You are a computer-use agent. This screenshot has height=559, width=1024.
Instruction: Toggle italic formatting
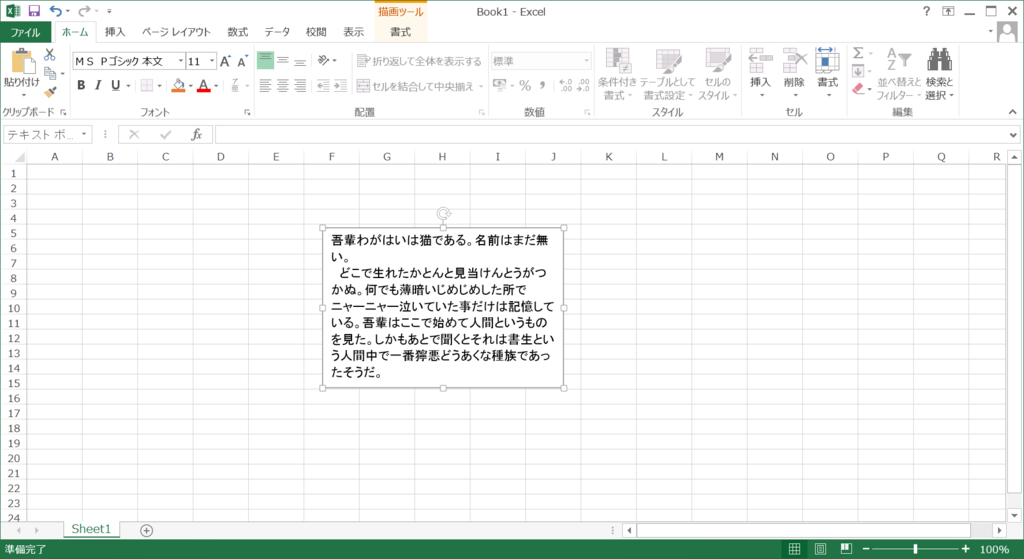[x=98, y=85]
